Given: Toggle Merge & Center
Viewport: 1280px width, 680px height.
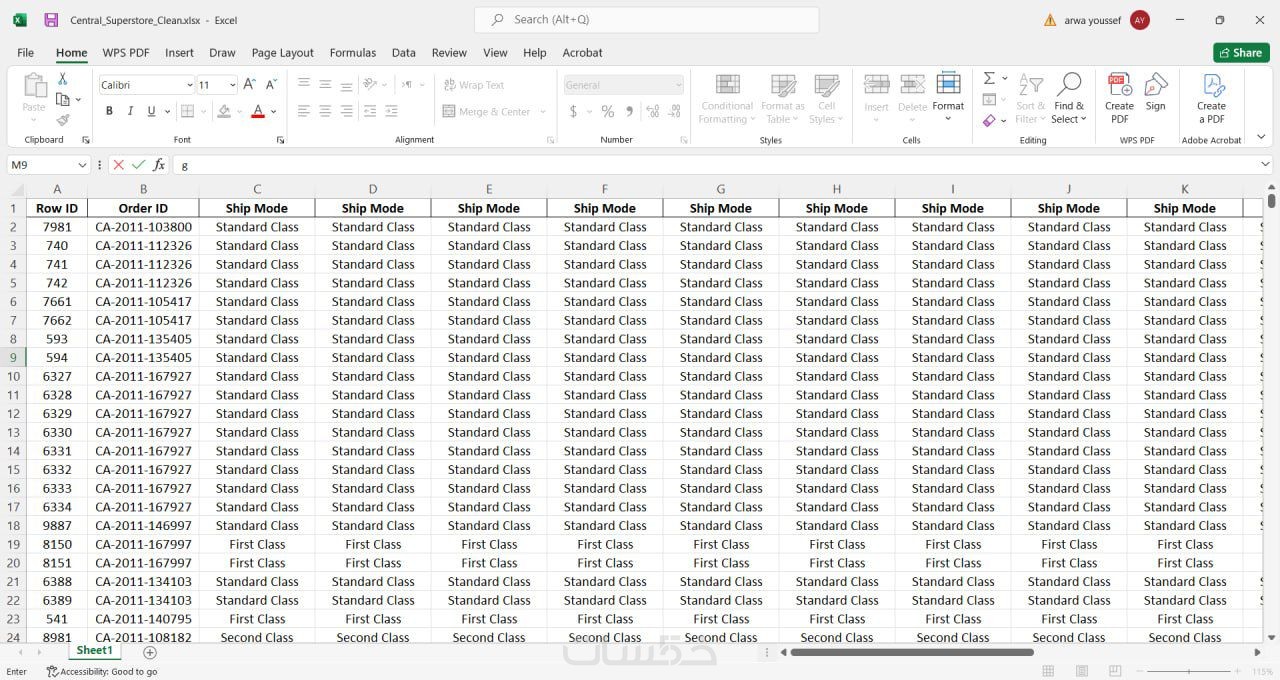Looking at the screenshot, I should [x=487, y=112].
